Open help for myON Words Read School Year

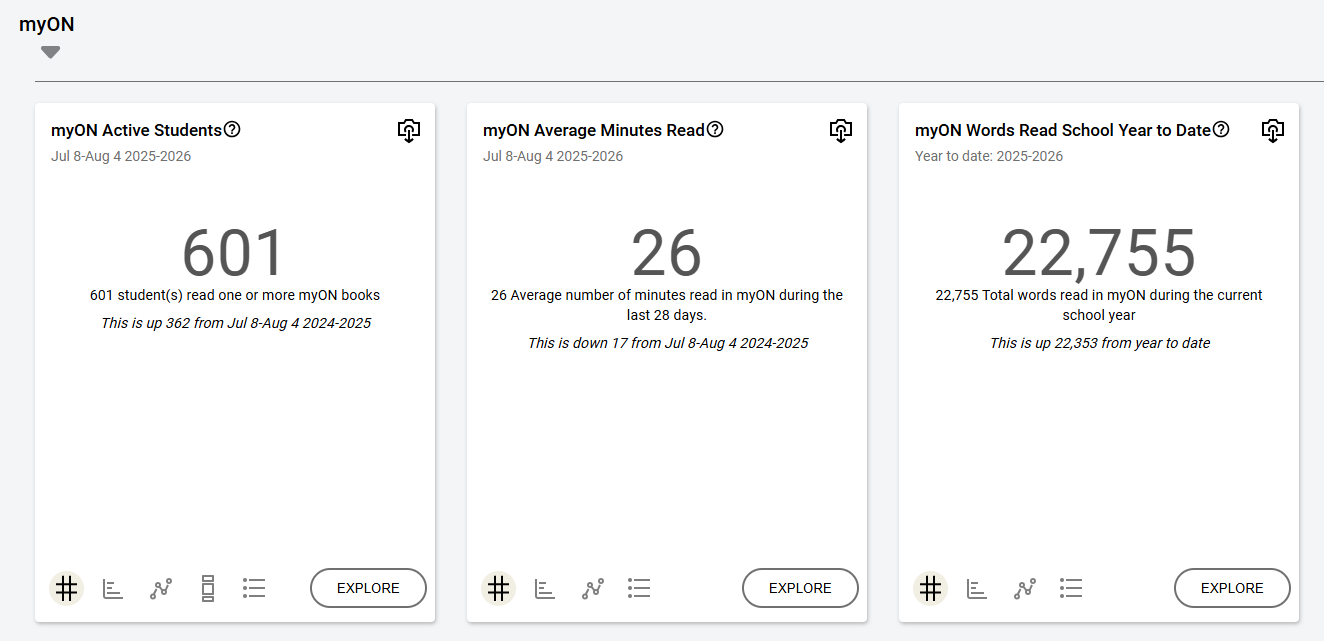click(x=1221, y=129)
